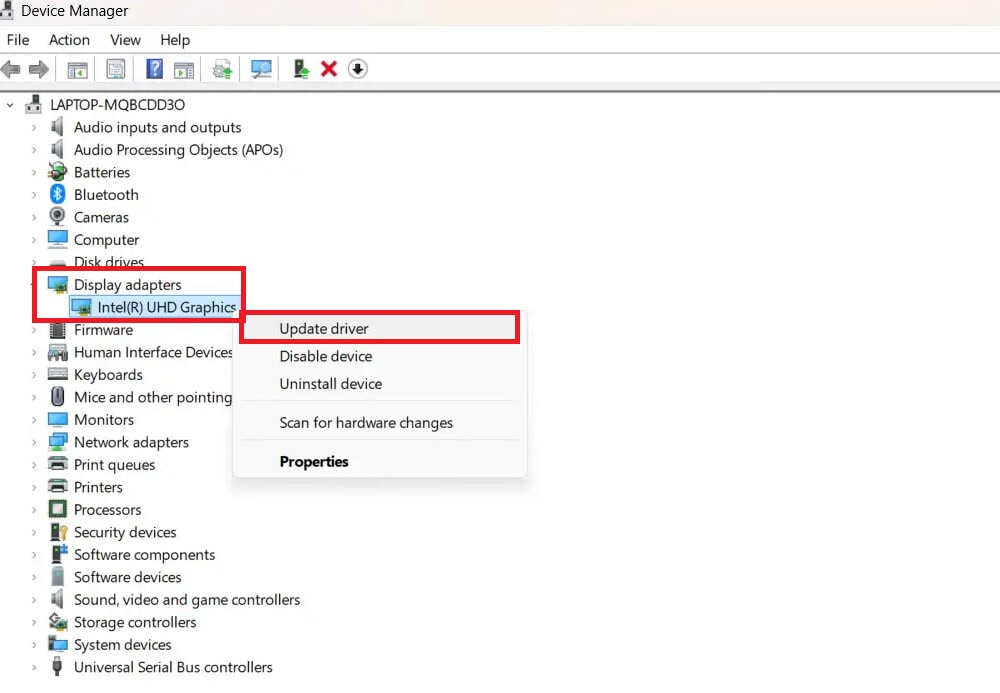The image size is (1000, 693).
Task: Expand the System devices chevron
Action: click(x=34, y=645)
